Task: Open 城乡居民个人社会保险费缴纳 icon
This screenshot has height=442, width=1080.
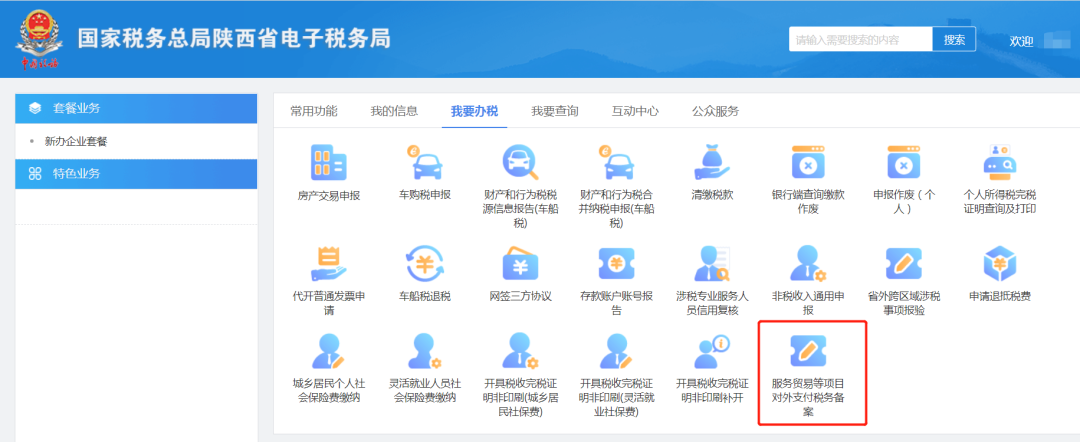Action: [x=328, y=351]
